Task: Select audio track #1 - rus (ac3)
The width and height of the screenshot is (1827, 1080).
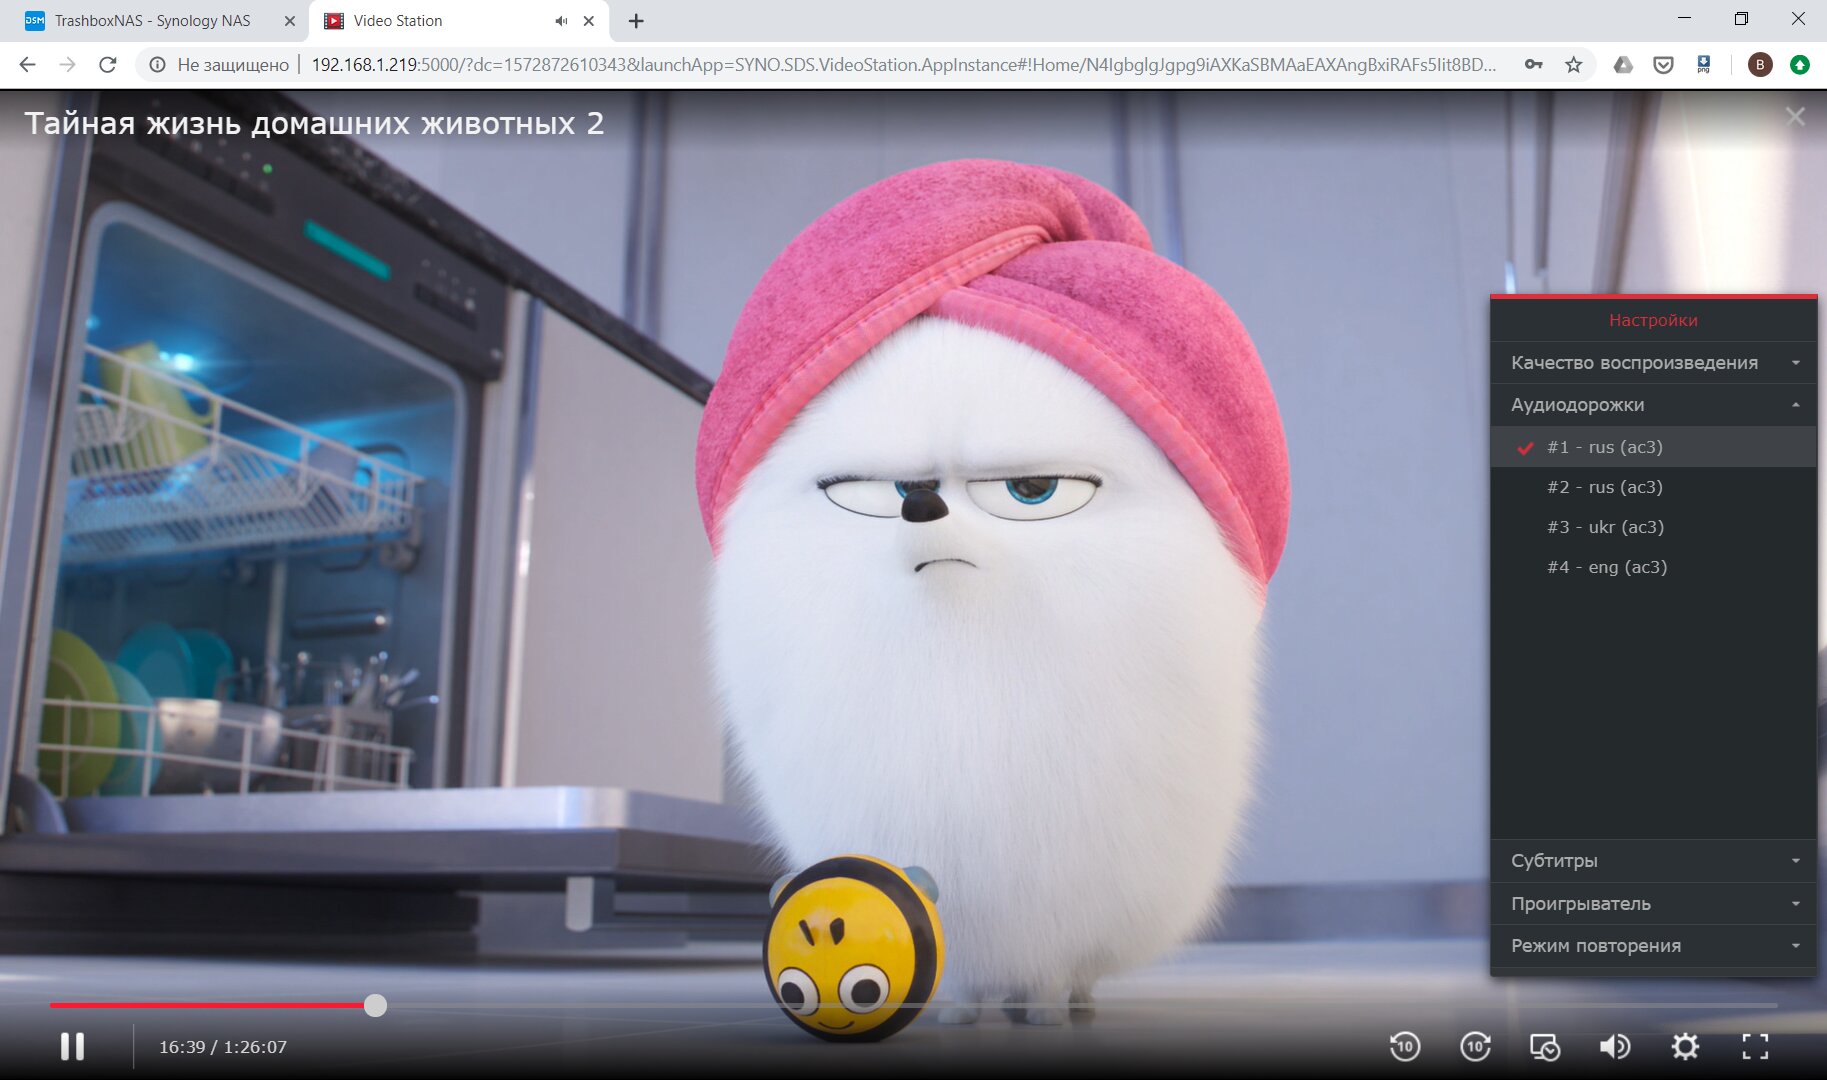Action: click(1653, 447)
